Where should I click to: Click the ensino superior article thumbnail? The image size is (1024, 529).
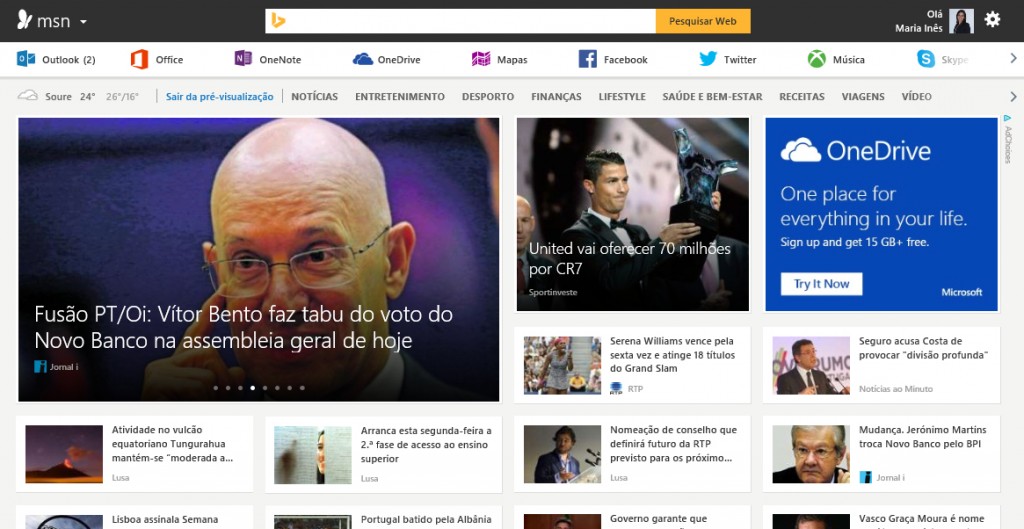point(313,455)
